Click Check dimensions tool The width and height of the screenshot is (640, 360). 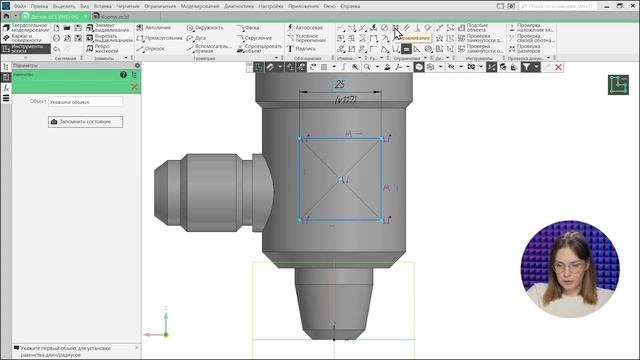coord(525,49)
